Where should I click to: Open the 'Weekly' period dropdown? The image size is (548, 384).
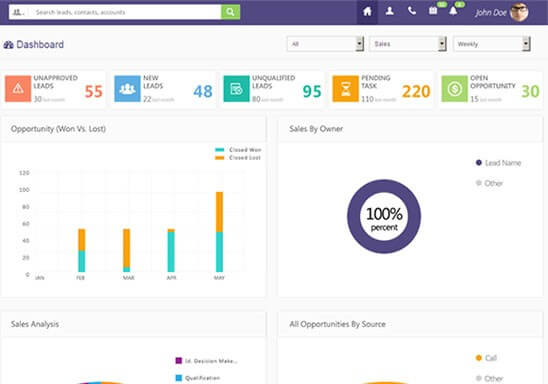point(492,44)
